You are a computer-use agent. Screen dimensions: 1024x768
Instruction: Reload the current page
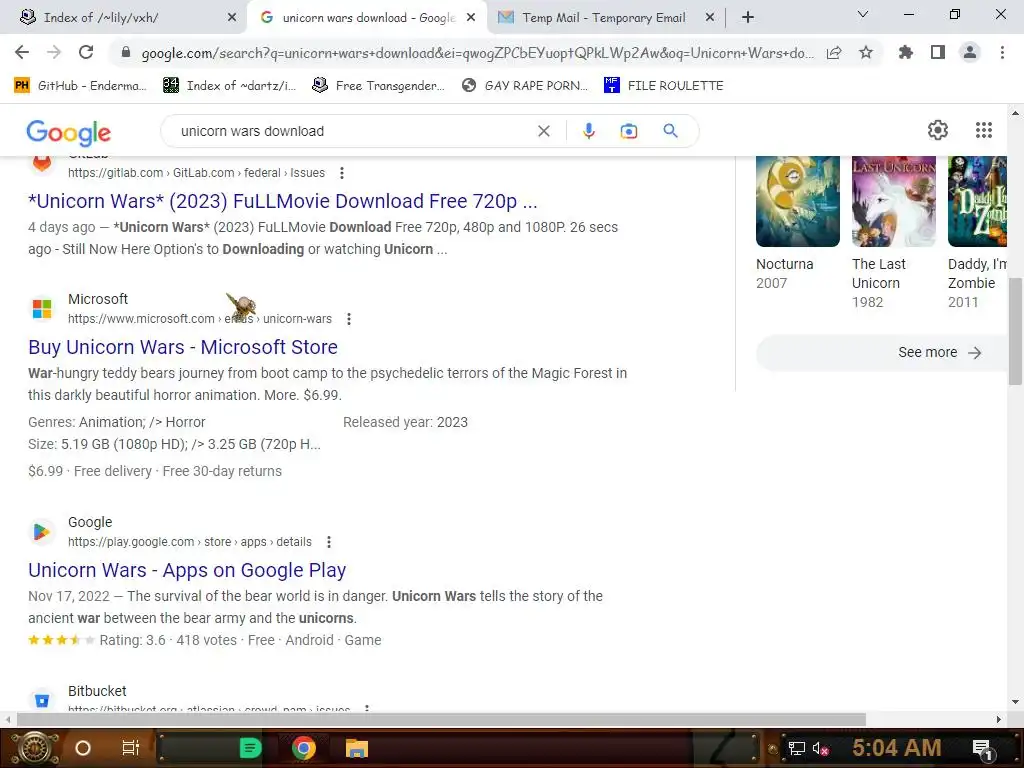[x=86, y=52]
